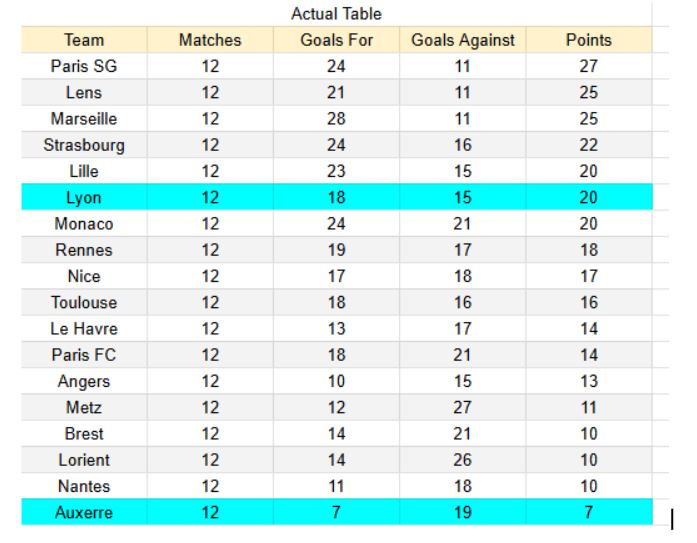Select the highlighted Lyon team cell

[x=83, y=198]
